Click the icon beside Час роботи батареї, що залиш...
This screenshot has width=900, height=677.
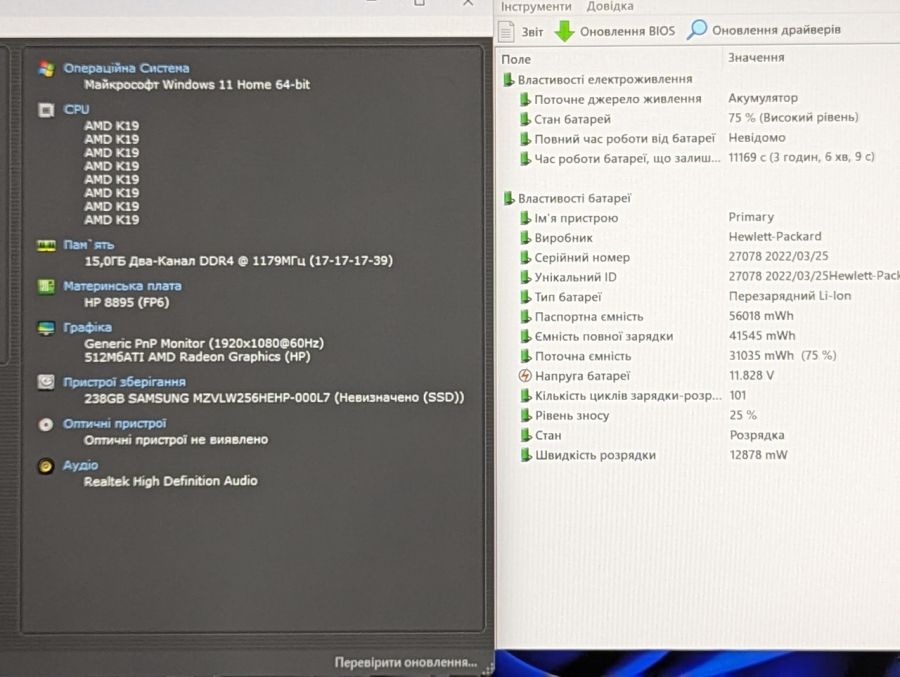[x=524, y=158]
